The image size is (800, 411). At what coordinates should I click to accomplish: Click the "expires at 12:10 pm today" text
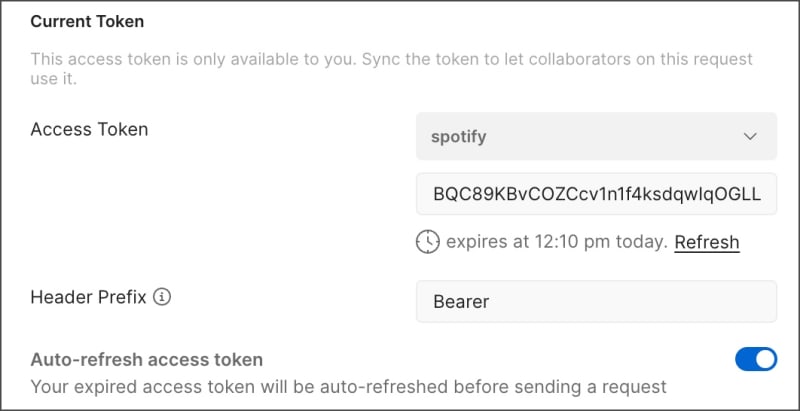click(556, 242)
